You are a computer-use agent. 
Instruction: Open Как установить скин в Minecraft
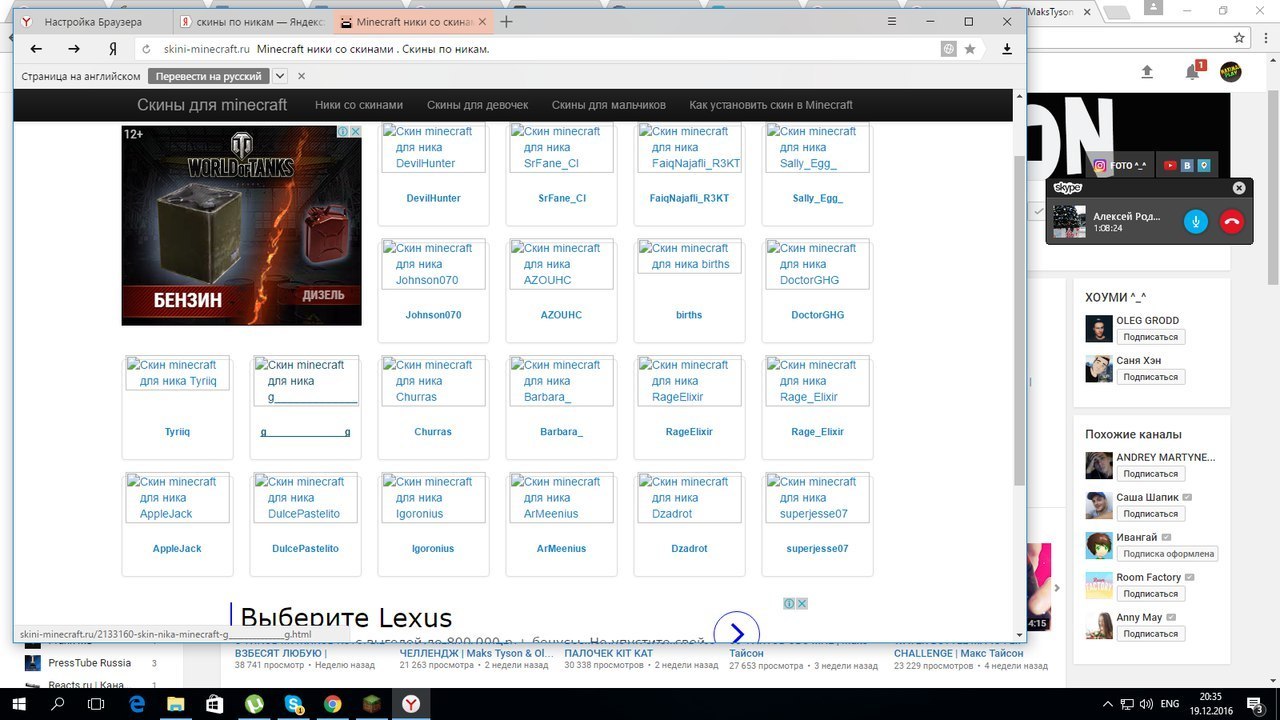coord(771,105)
